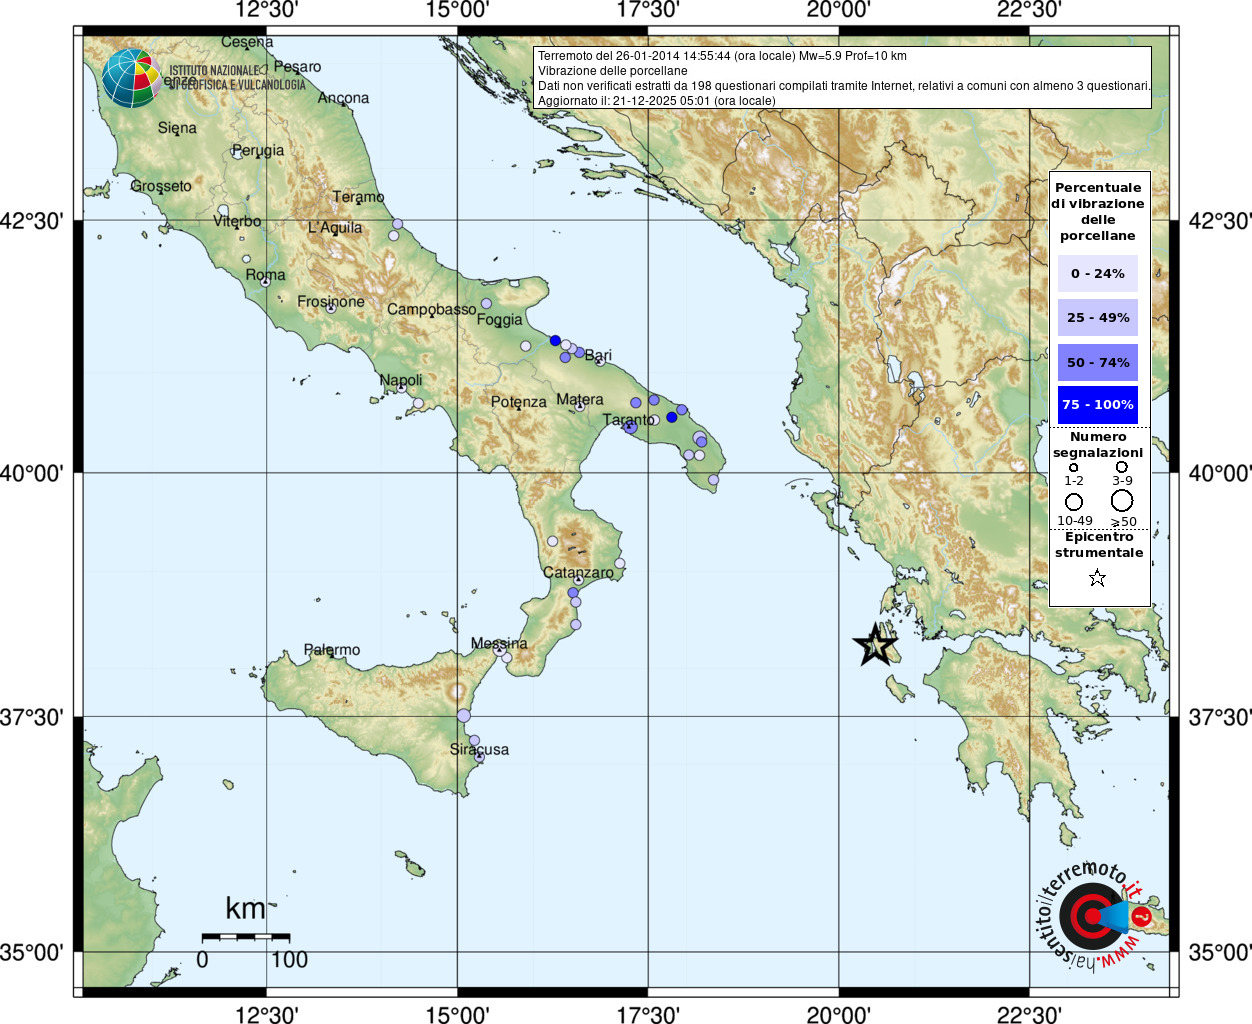Click the 'Percentuale di vibrazione delle porcellane' heading

tap(1098, 212)
